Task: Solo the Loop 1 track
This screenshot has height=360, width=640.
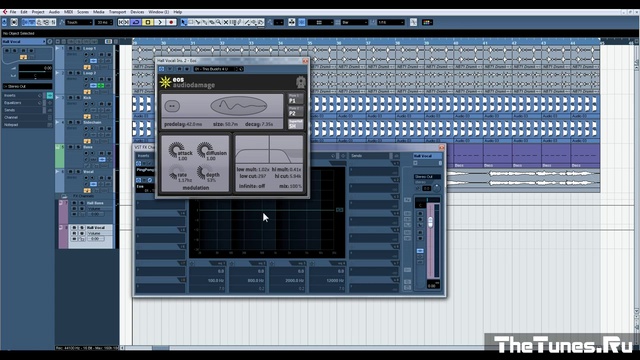Action: pos(78,48)
